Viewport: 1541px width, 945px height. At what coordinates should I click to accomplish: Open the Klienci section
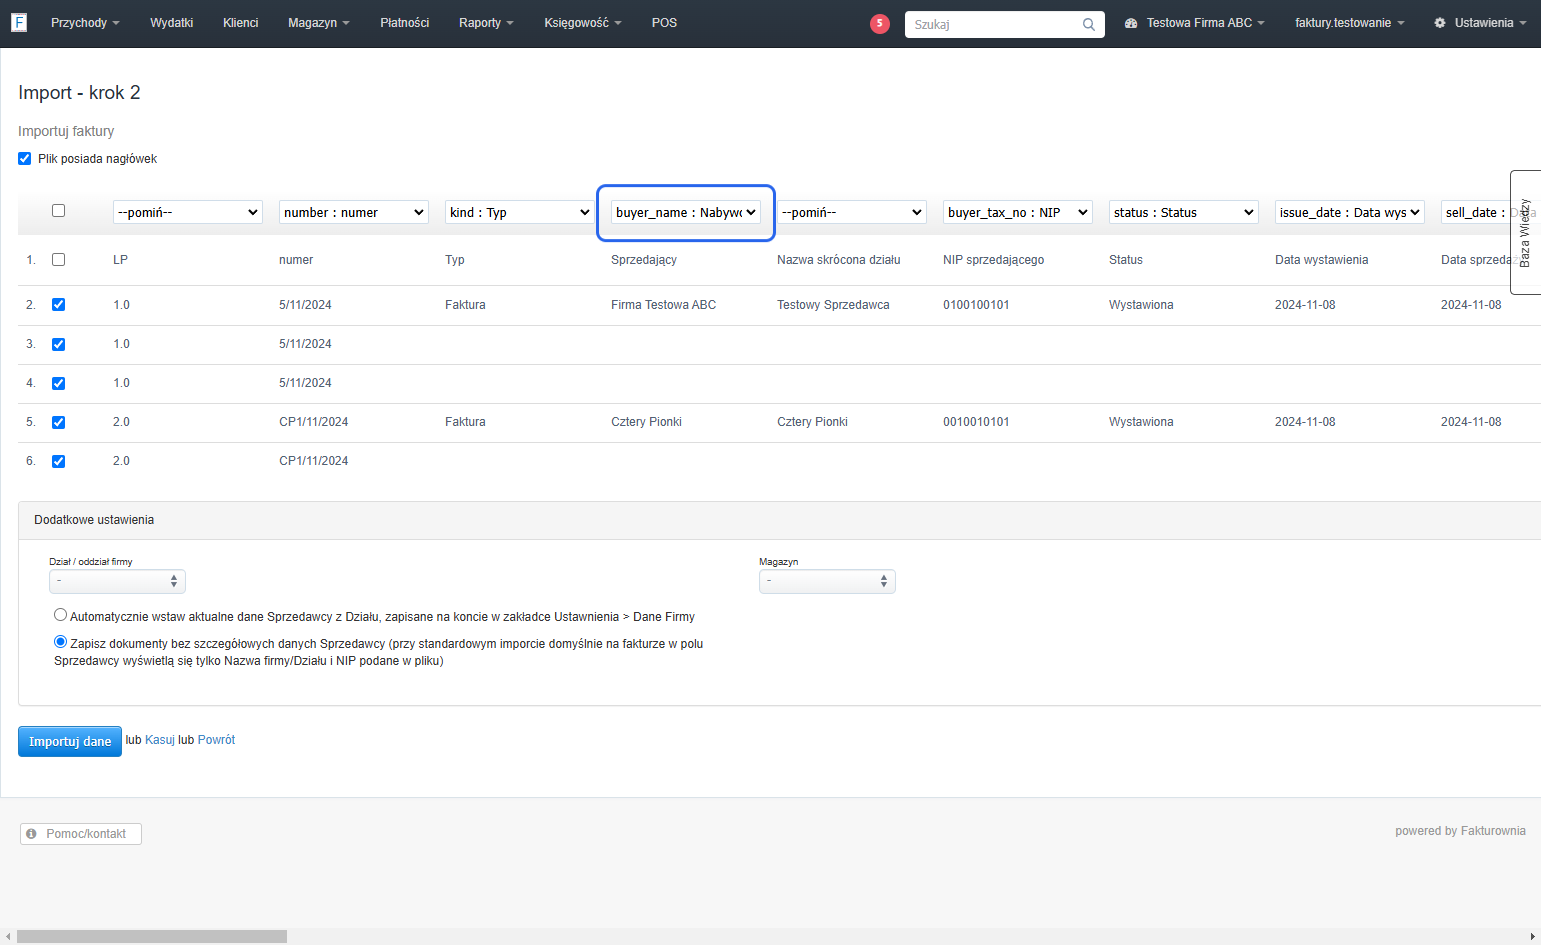tap(240, 23)
